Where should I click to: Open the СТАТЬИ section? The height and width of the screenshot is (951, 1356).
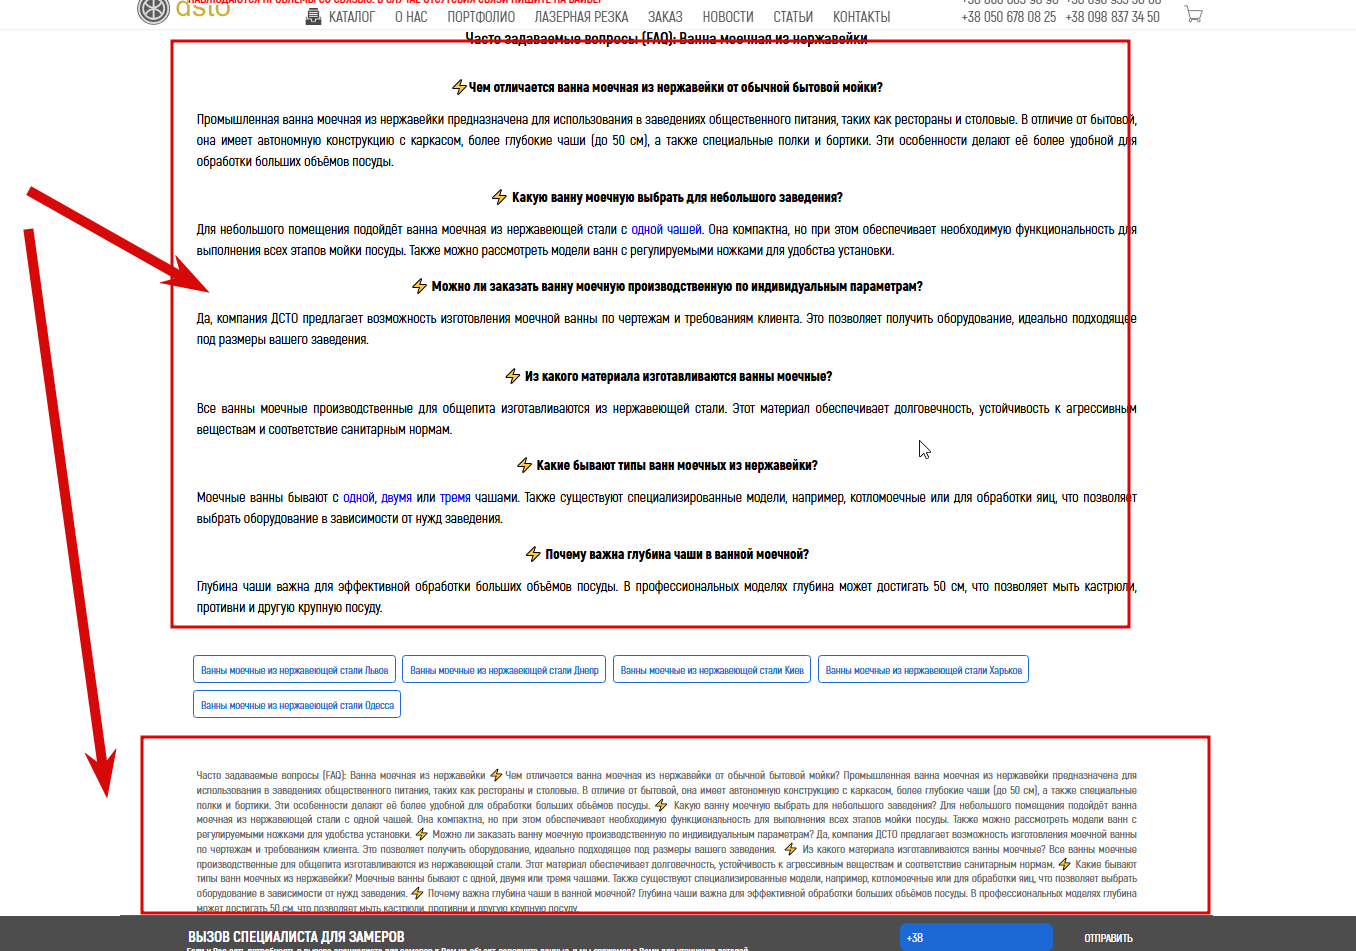click(793, 17)
